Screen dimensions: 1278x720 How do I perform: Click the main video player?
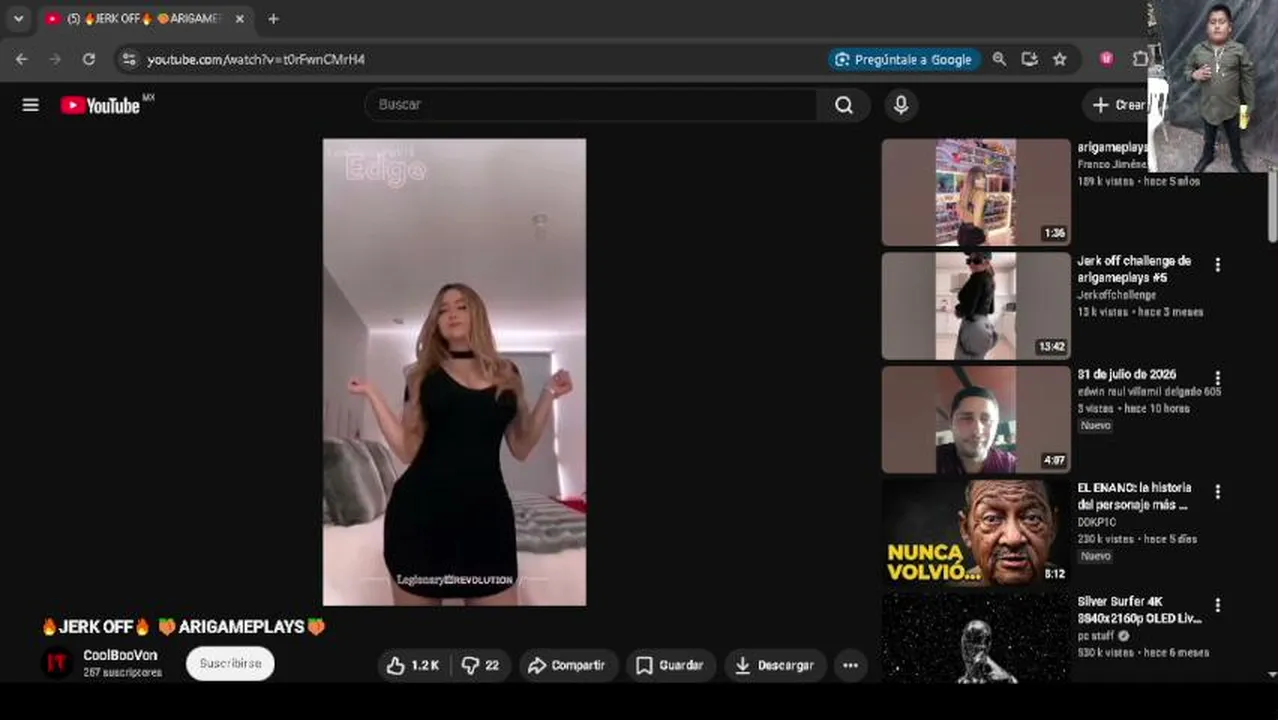[454, 372]
